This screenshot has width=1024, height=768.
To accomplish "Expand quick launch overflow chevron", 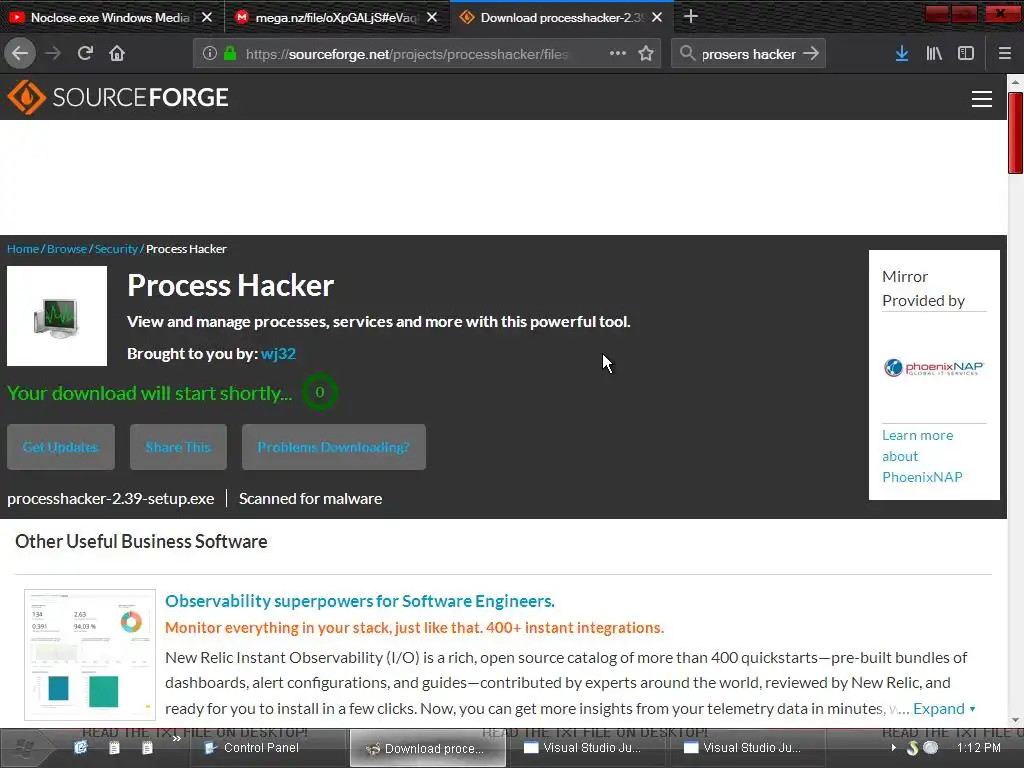I will (x=176, y=739).
